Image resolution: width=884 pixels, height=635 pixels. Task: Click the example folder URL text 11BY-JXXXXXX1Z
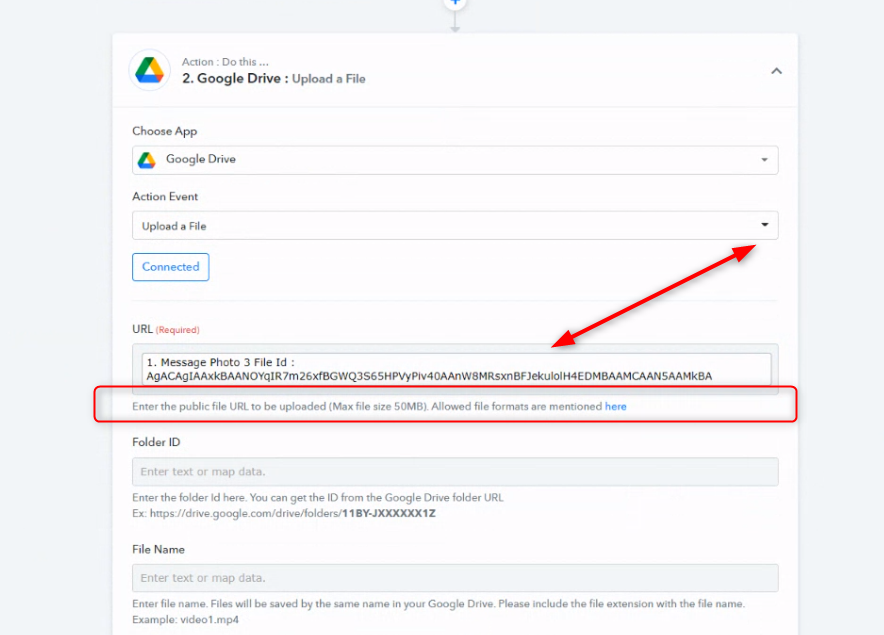[x=388, y=513]
